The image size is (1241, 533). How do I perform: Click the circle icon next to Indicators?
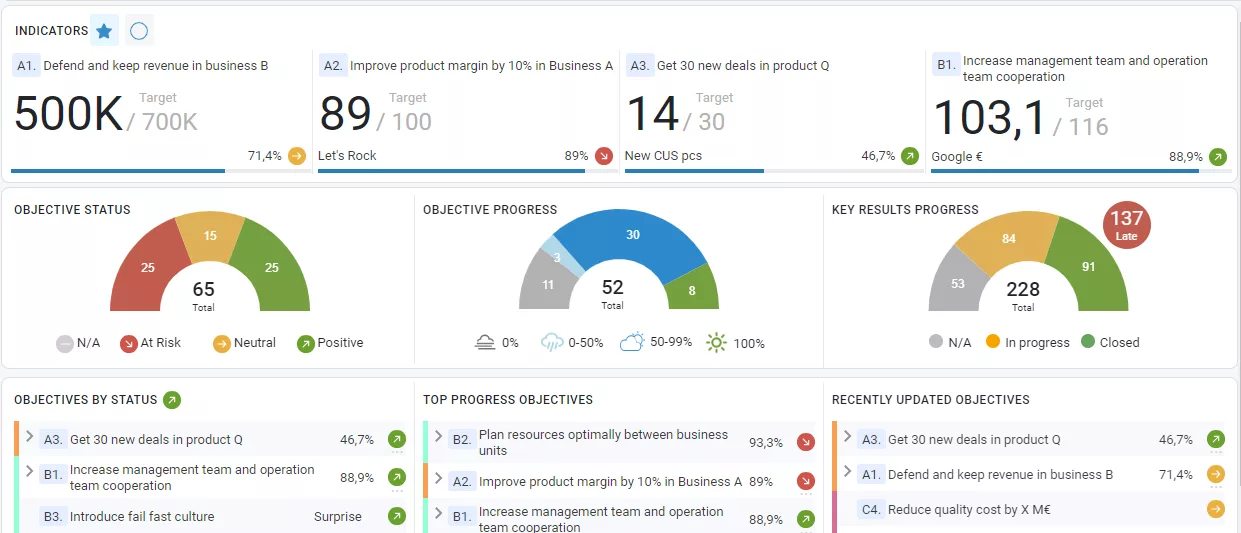pyautogui.click(x=139, y=31)
